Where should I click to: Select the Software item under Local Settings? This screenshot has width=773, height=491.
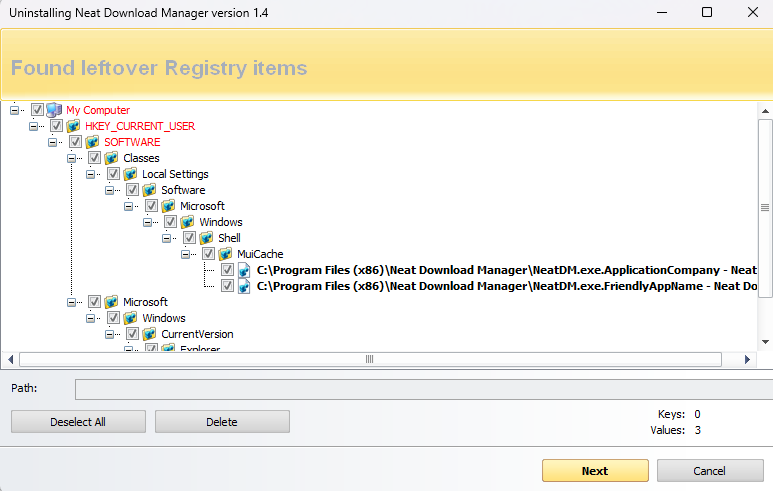(x=183, y=190)
